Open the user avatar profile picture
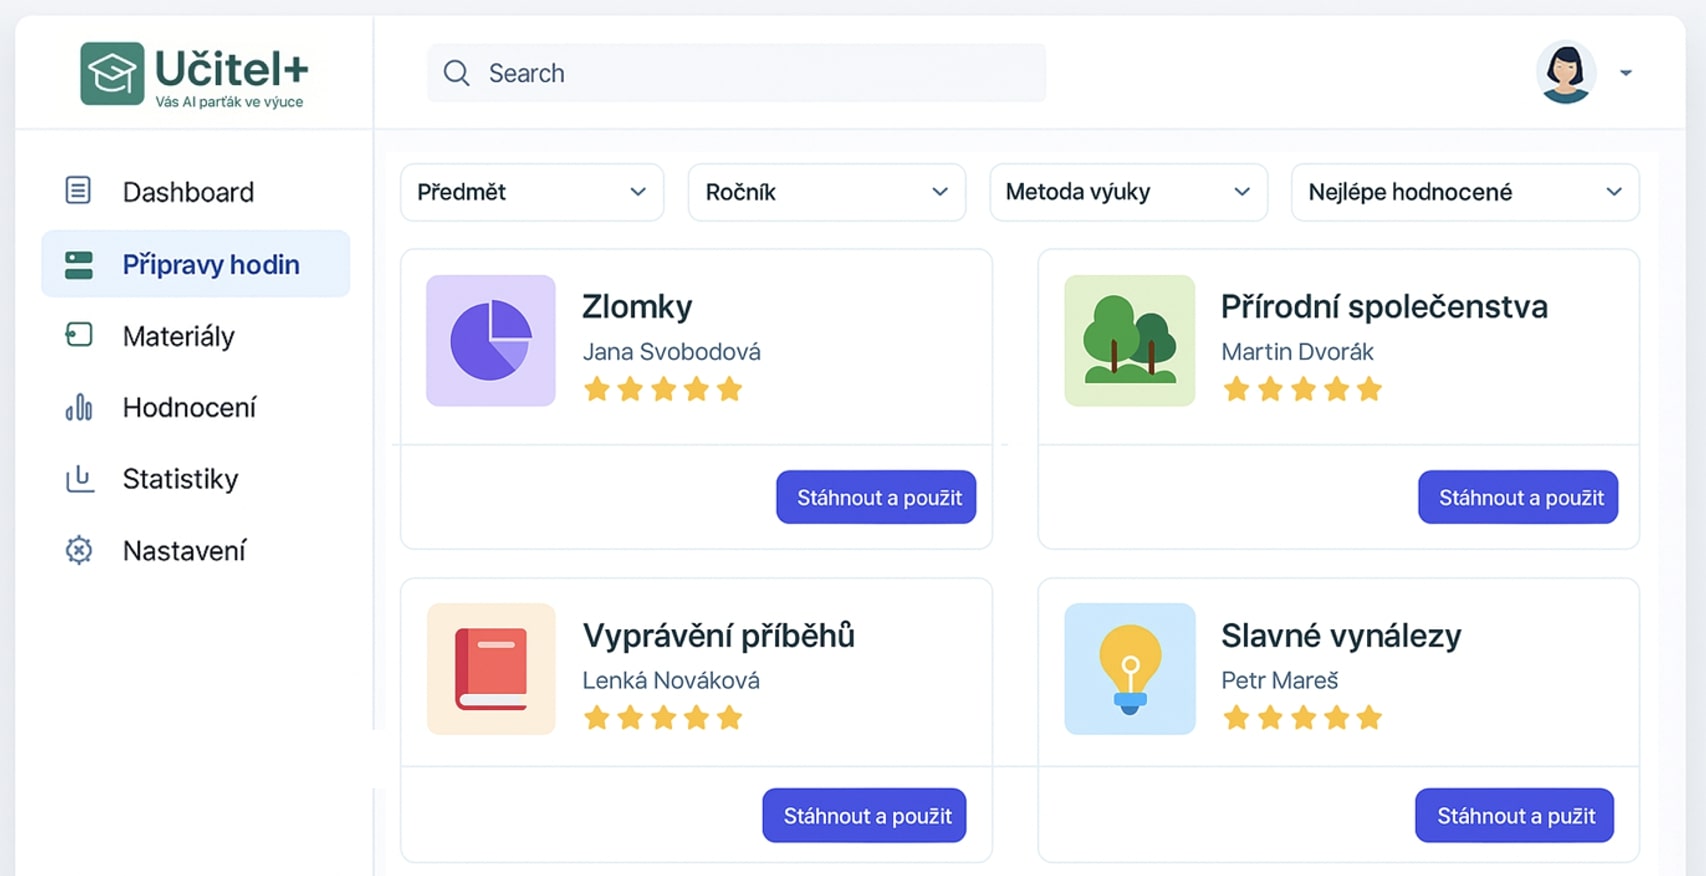 click(x=1565, y=72)
